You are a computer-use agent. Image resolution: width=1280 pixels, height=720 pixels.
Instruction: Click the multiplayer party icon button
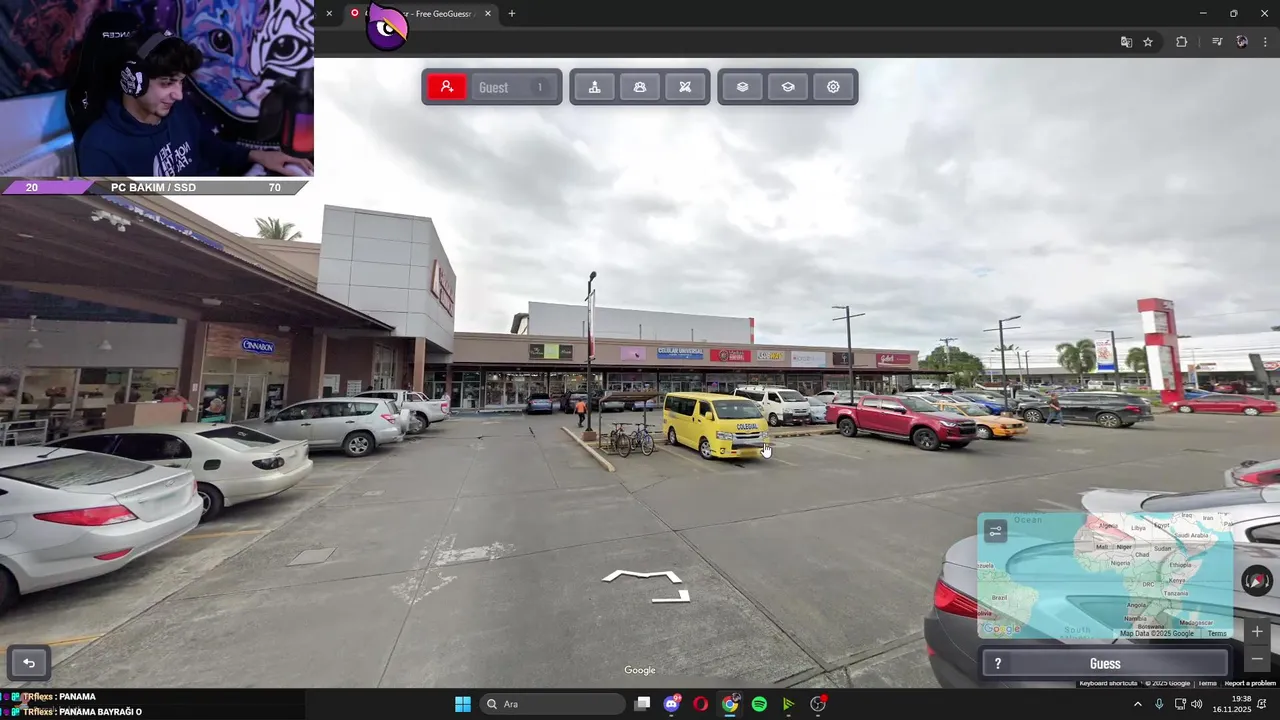640,87
